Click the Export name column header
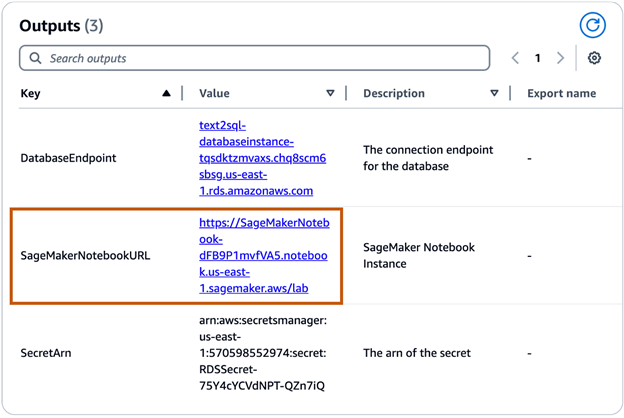The width and height of the screenshot is (624, 418). point(561,93)
